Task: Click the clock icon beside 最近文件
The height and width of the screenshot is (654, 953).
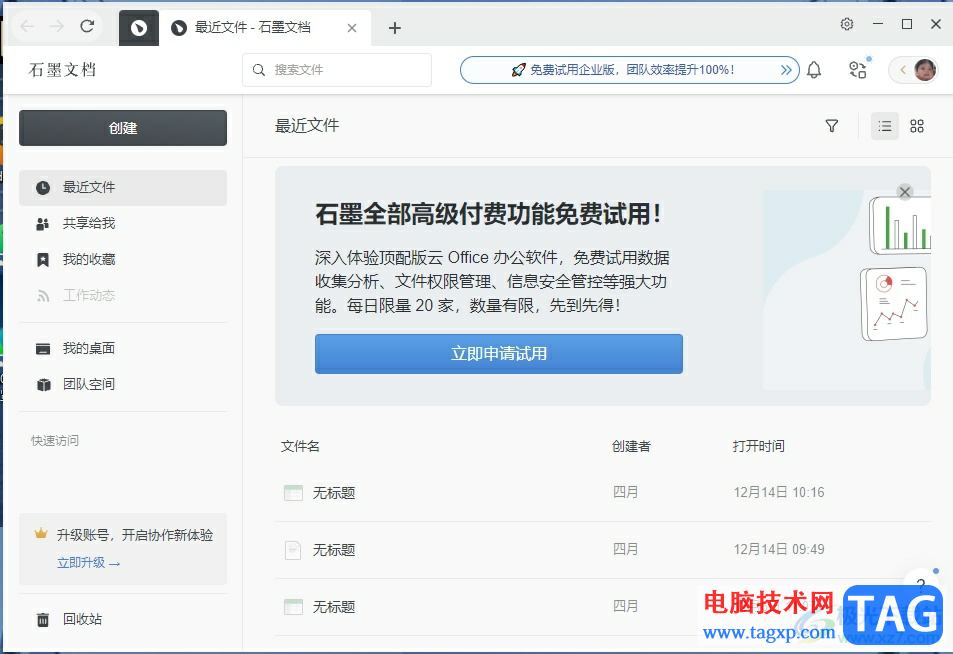Action: click(43, 188)
